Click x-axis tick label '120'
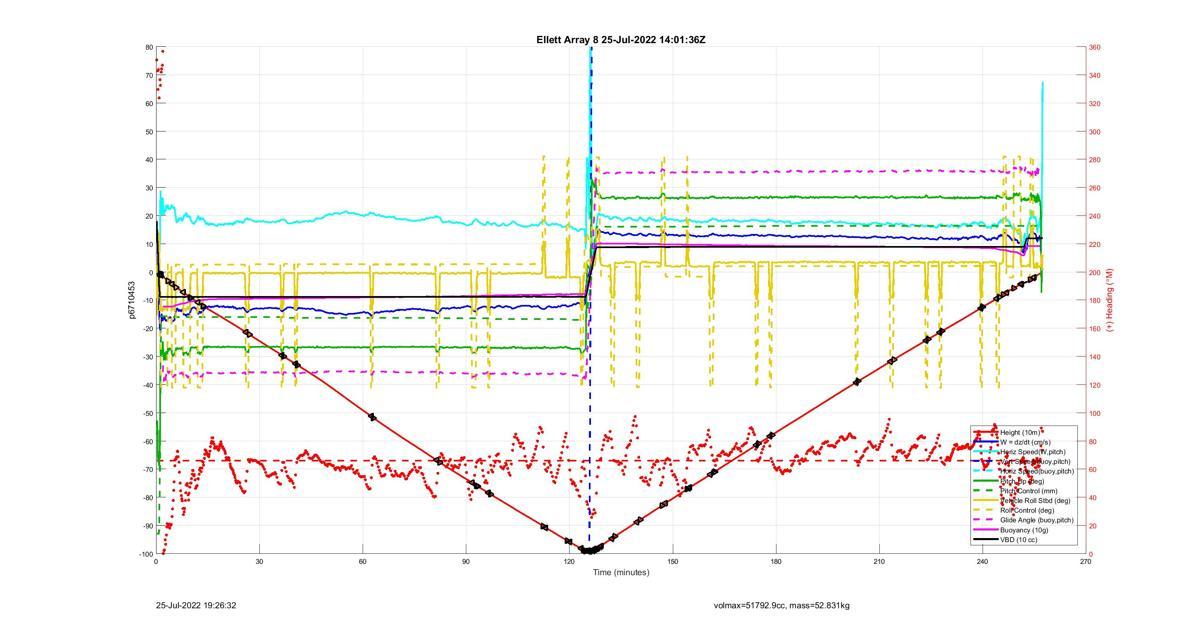 tap(569, 562)
